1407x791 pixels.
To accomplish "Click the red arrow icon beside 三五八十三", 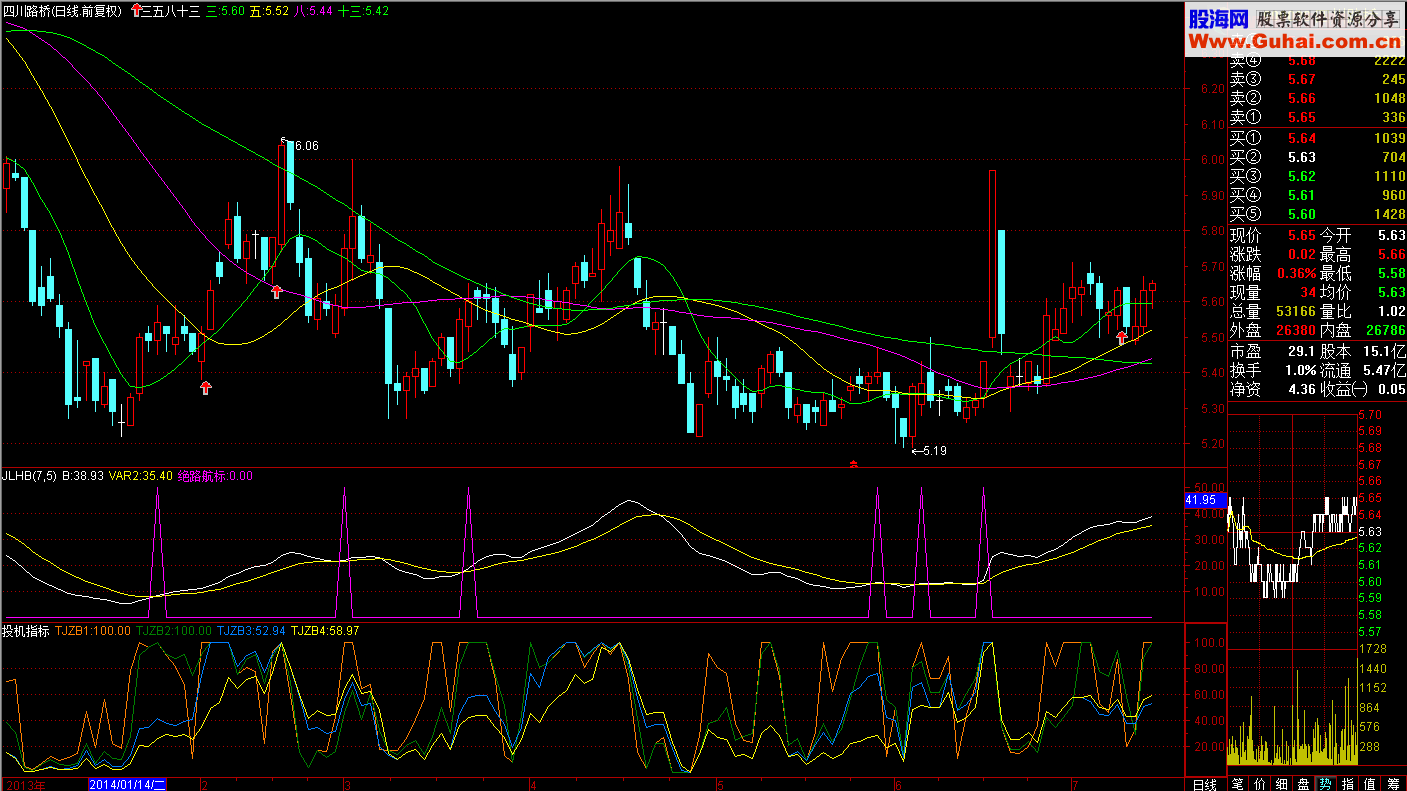I will pyautogui.click(x=136, y=11).
